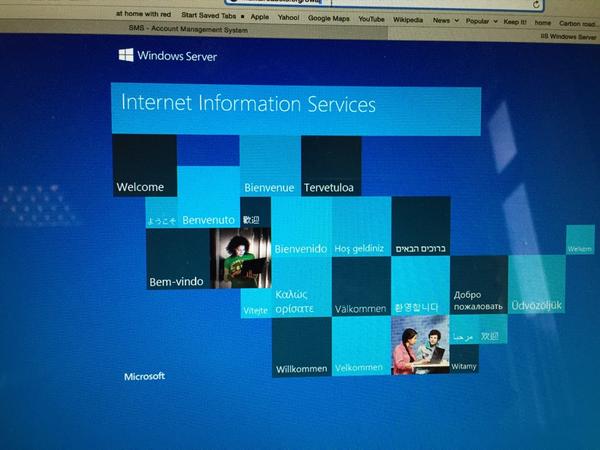Click the Bem-vindo tile
The width and height of the screenshot is (600, 450).
(178, 259)
